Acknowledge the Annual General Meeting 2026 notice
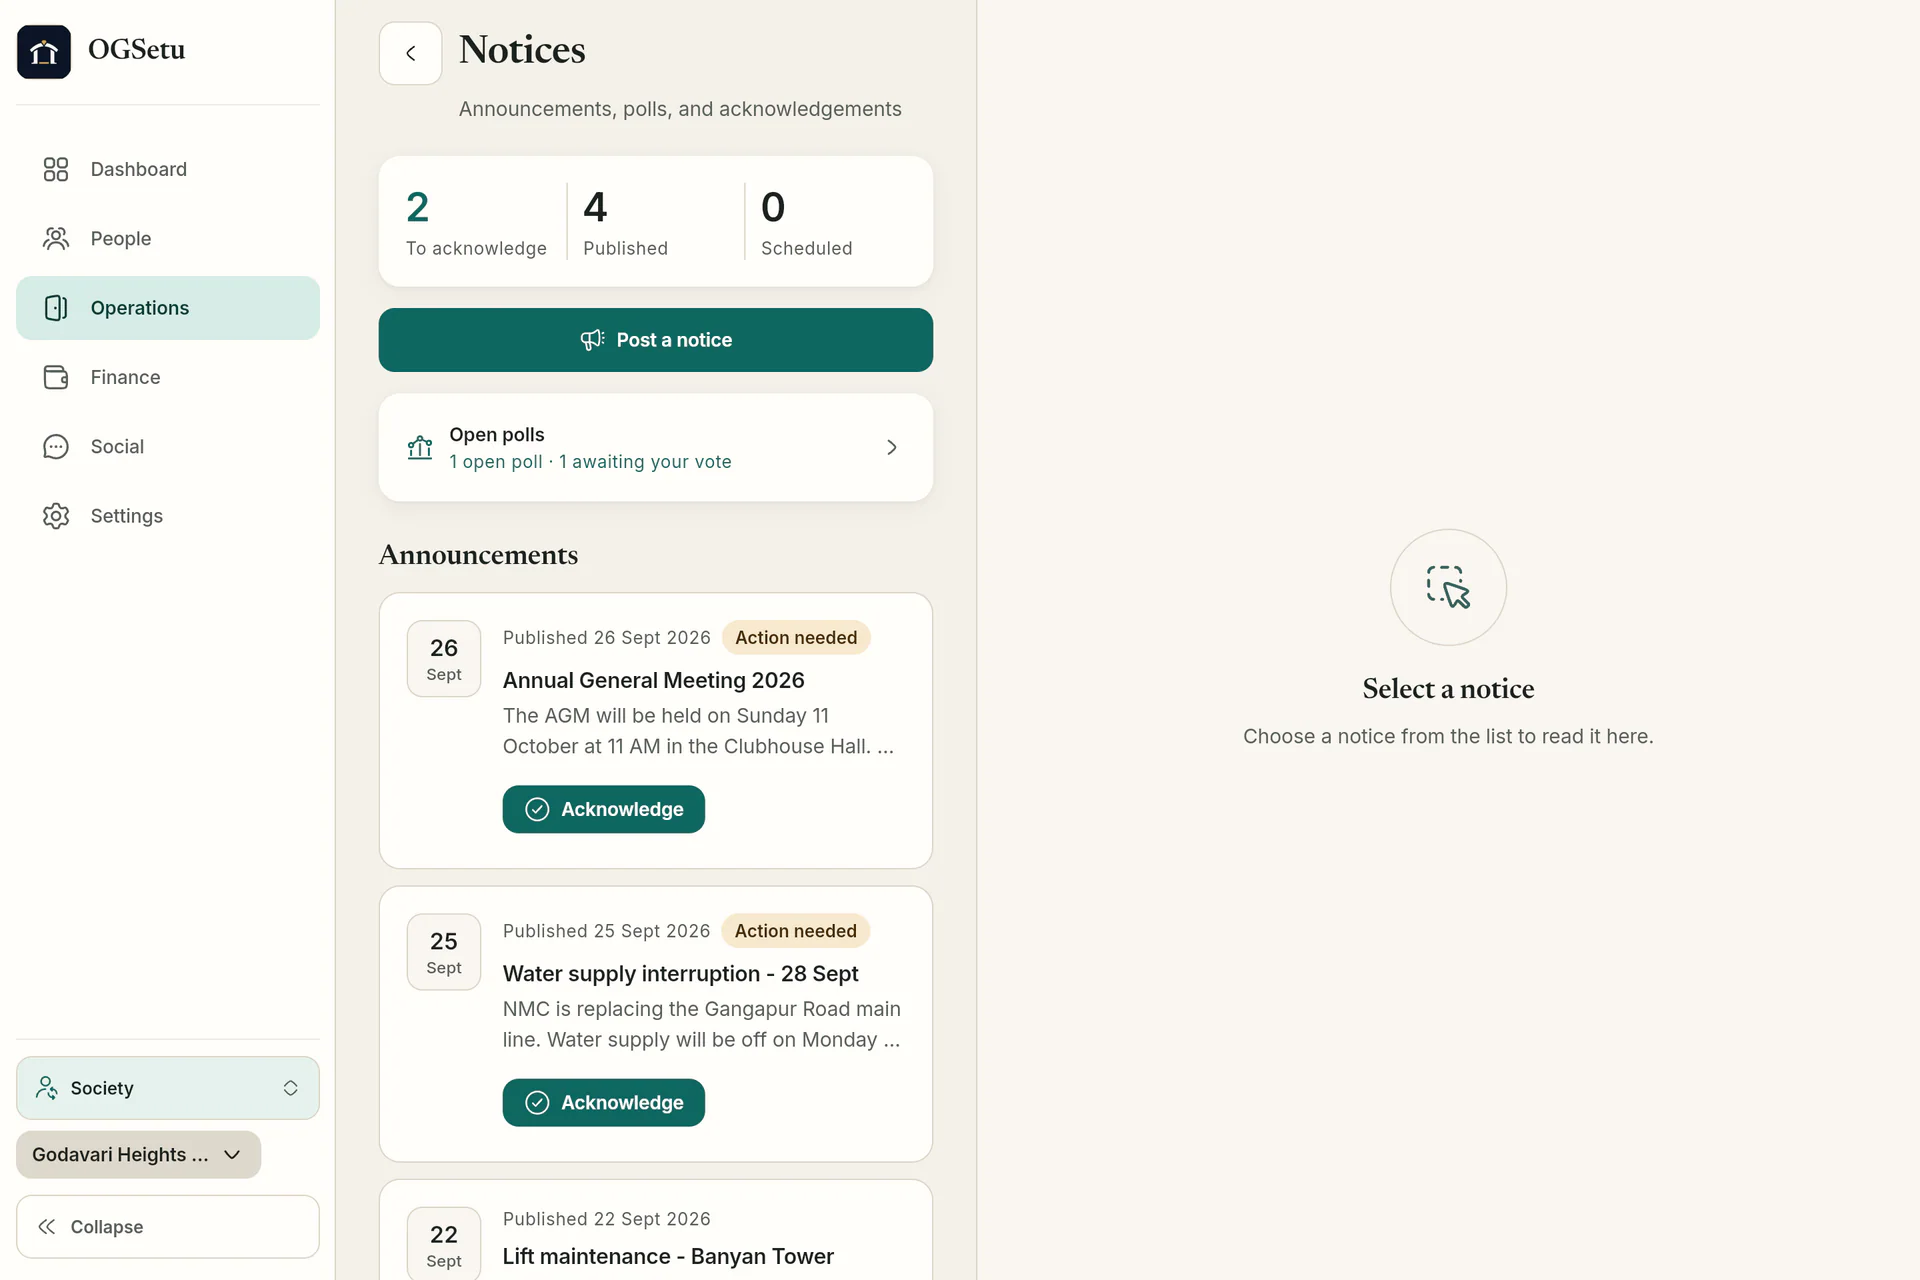The image size is (1920, 1280). pyautogui.click(x=604, y=809)
